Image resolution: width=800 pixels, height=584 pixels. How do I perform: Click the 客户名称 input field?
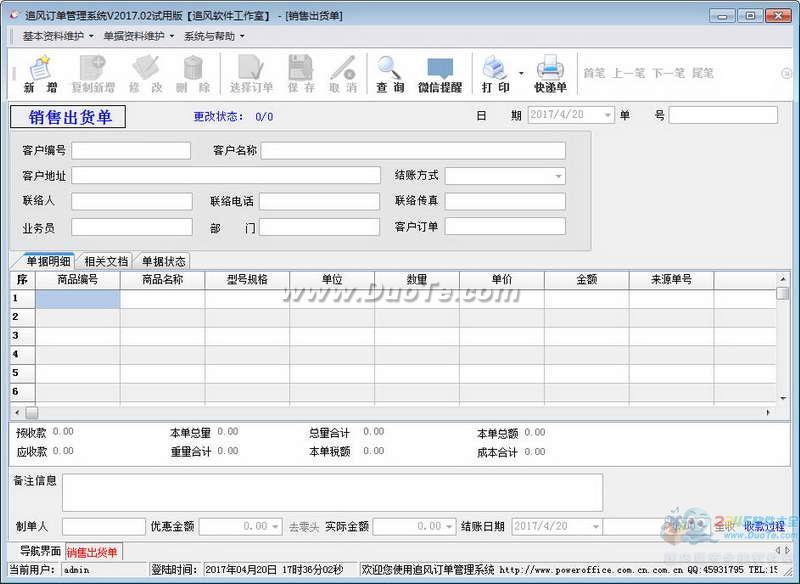[413, 151]
